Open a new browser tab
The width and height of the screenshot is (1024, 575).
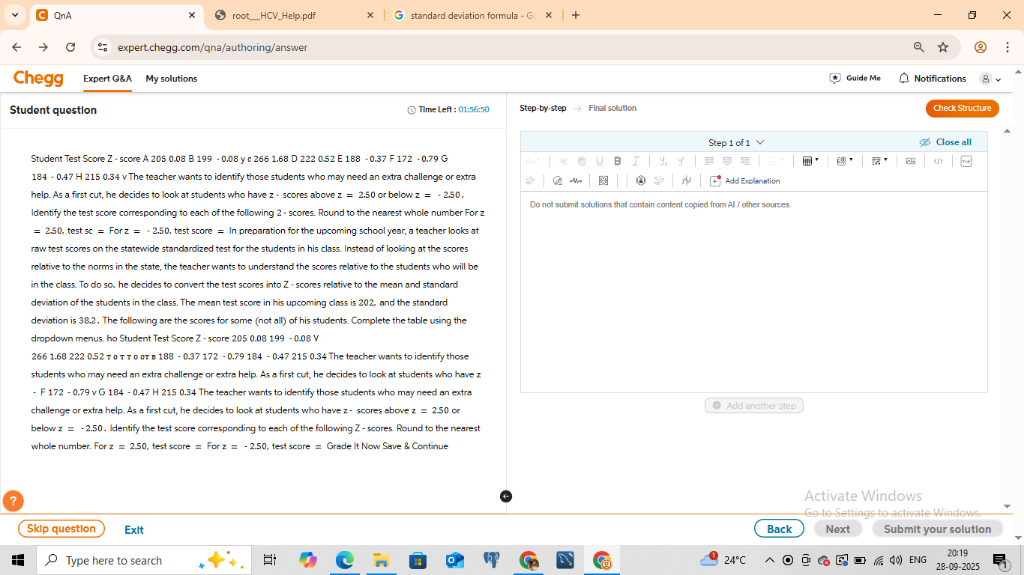pyautogui.click(x=575, y=15)
